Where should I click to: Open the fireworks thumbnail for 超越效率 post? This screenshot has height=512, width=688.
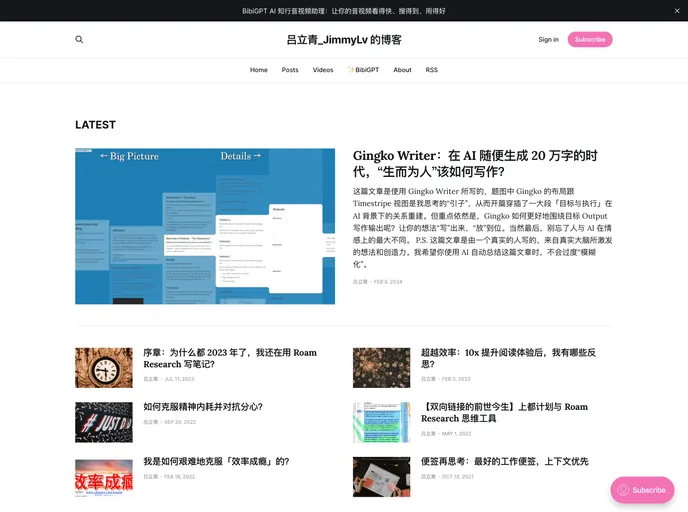(381, 368)
